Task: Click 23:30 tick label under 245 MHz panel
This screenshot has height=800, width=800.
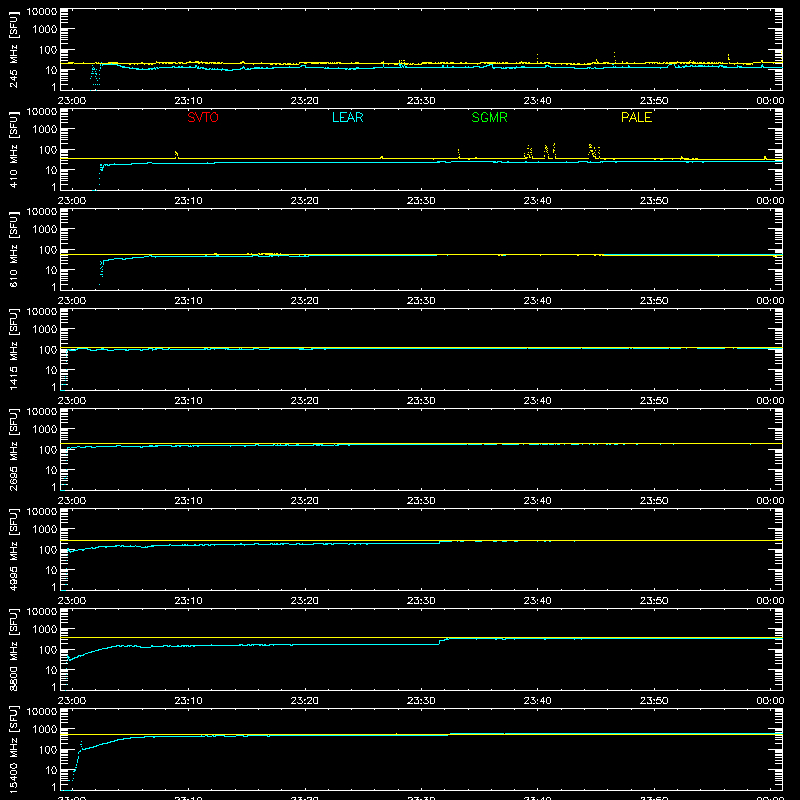Action: pos(421,101)
